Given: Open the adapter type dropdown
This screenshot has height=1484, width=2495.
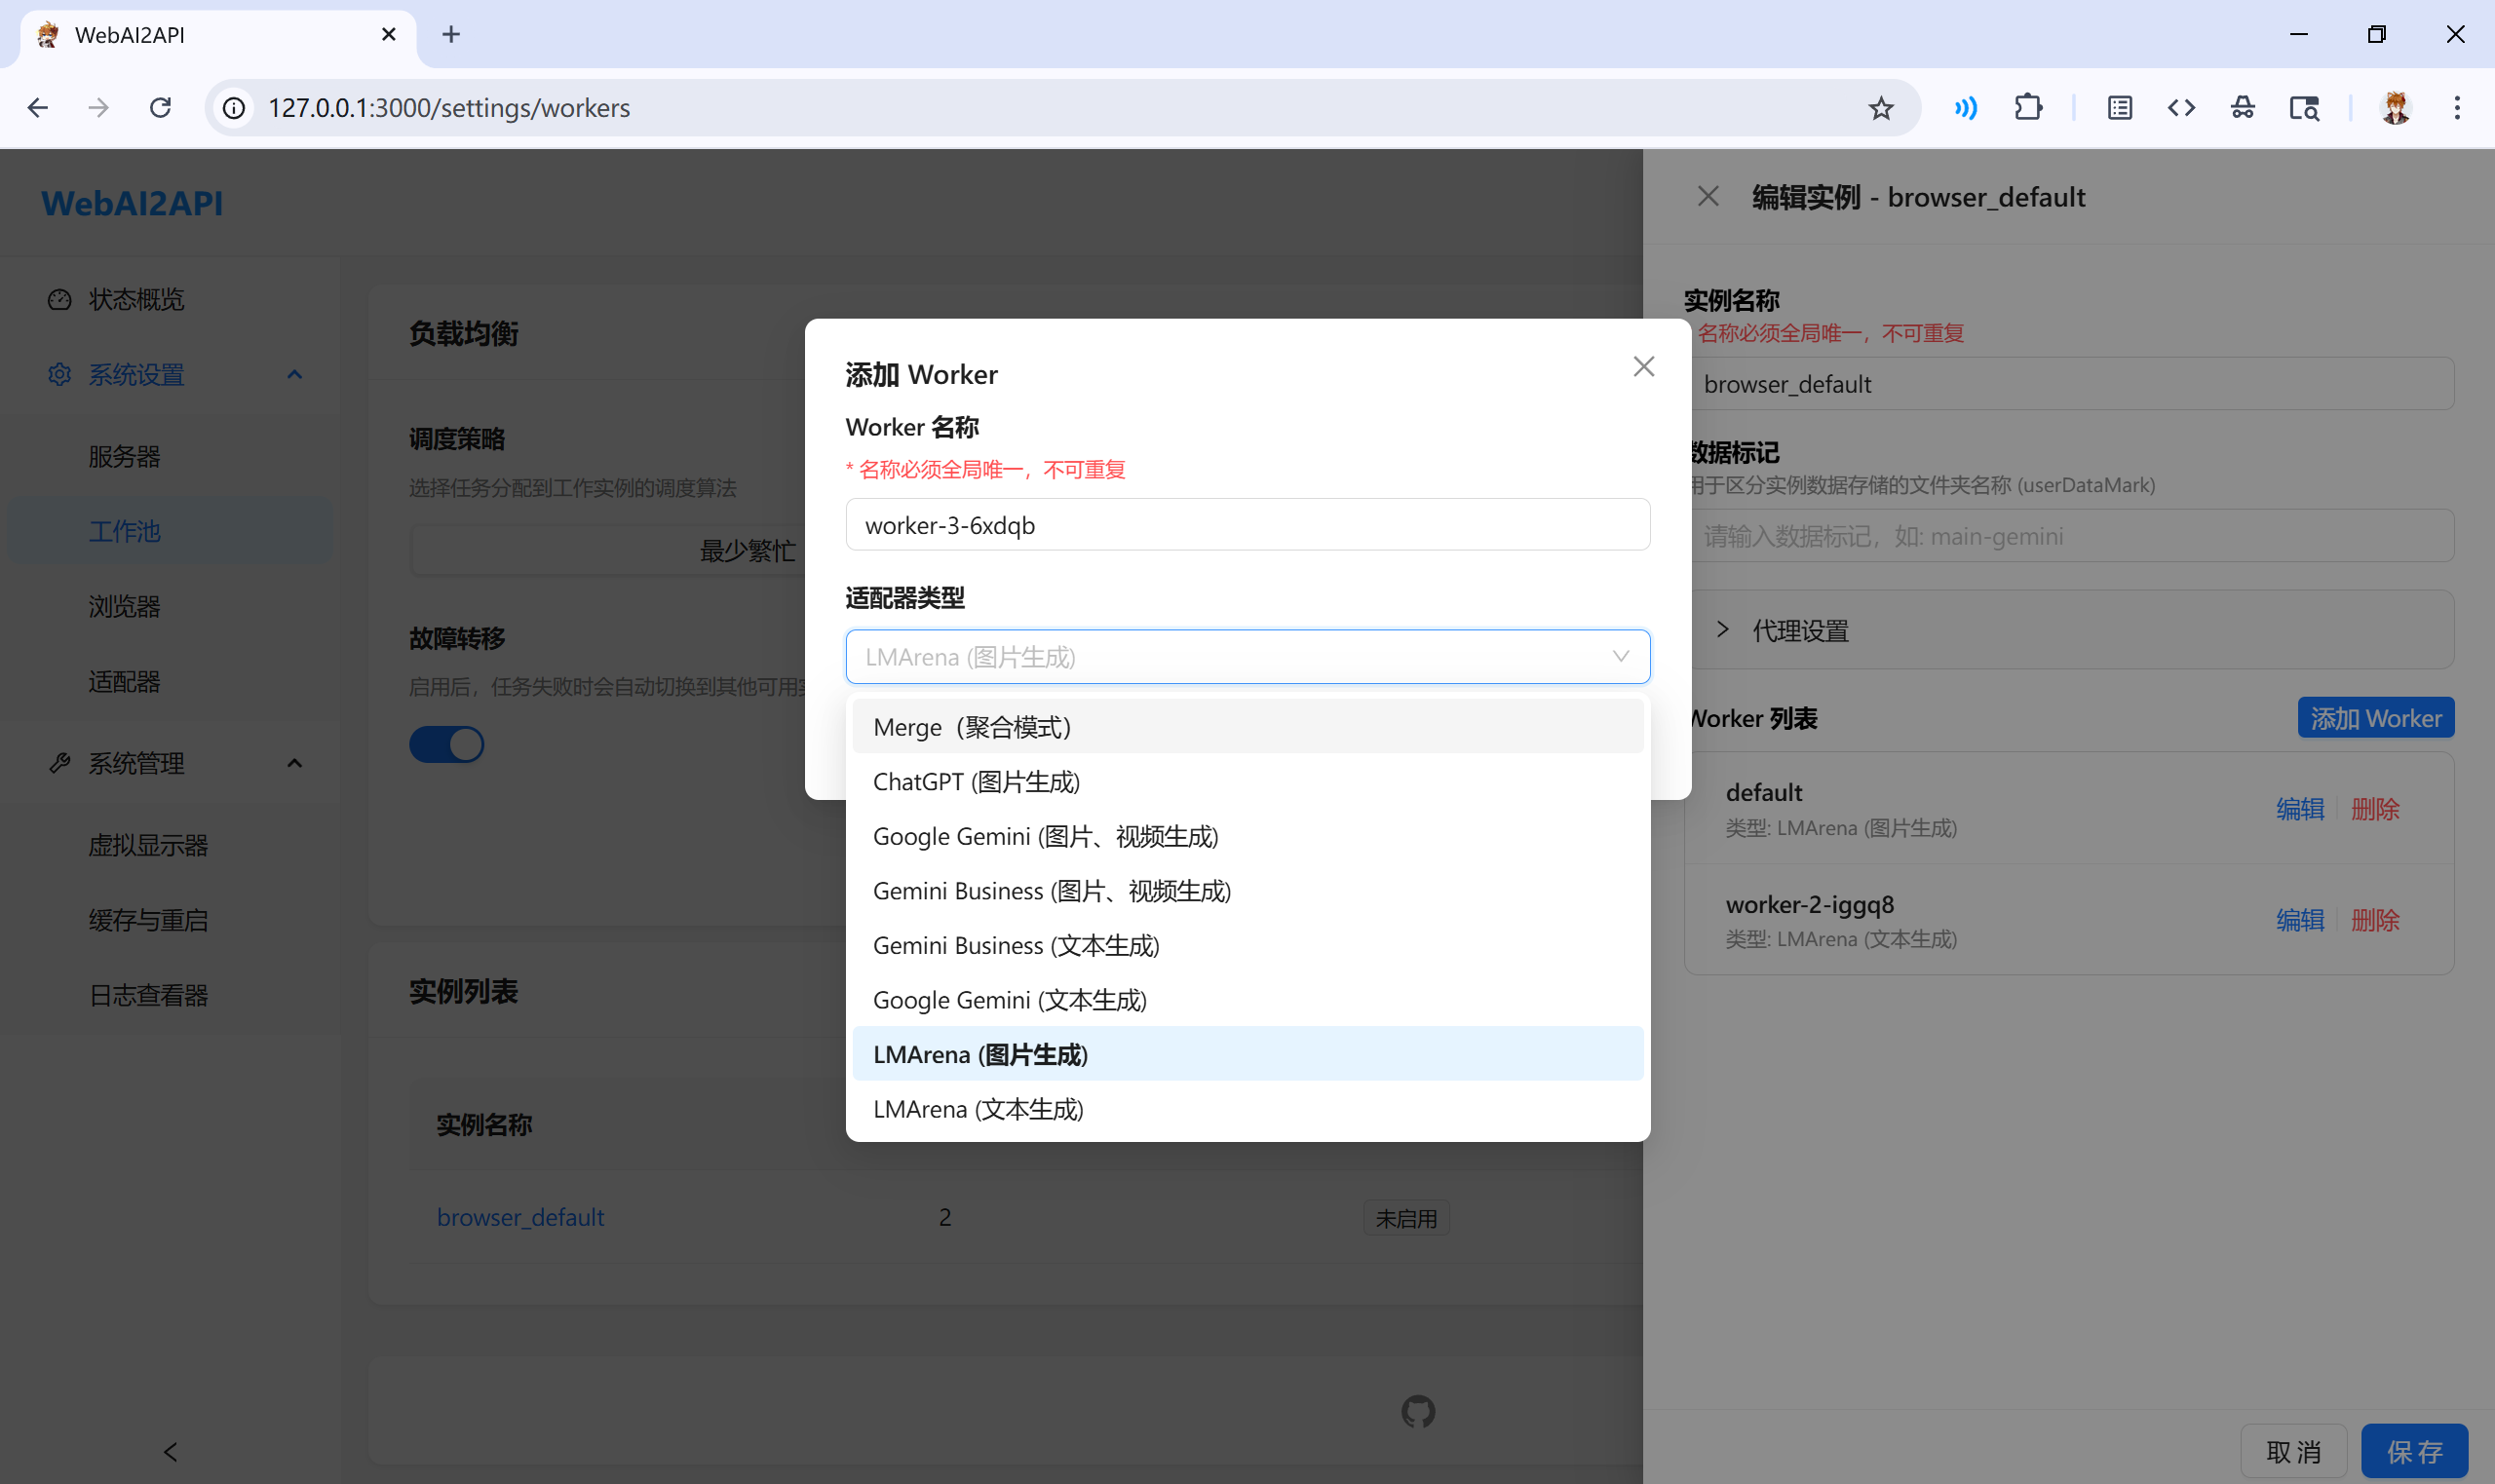Looking at the screenshot, I should point(1247,657).
